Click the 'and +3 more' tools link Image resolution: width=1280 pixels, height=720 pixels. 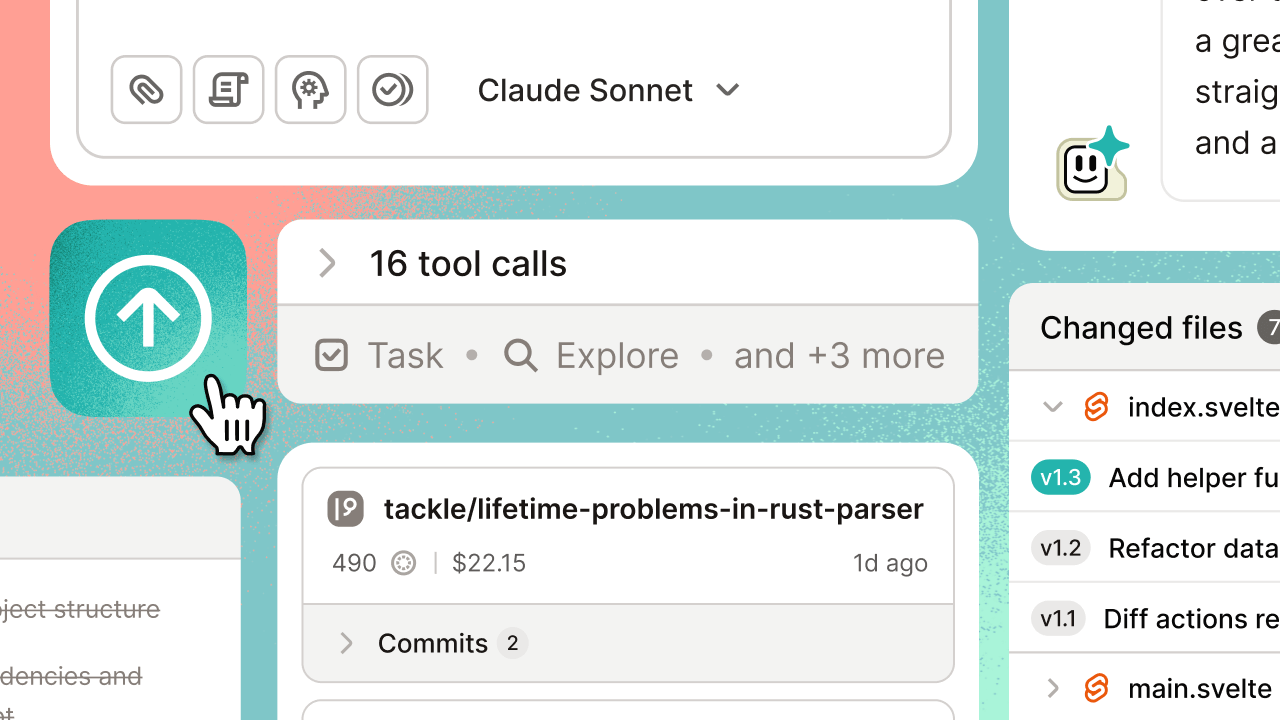coord(839,355)
